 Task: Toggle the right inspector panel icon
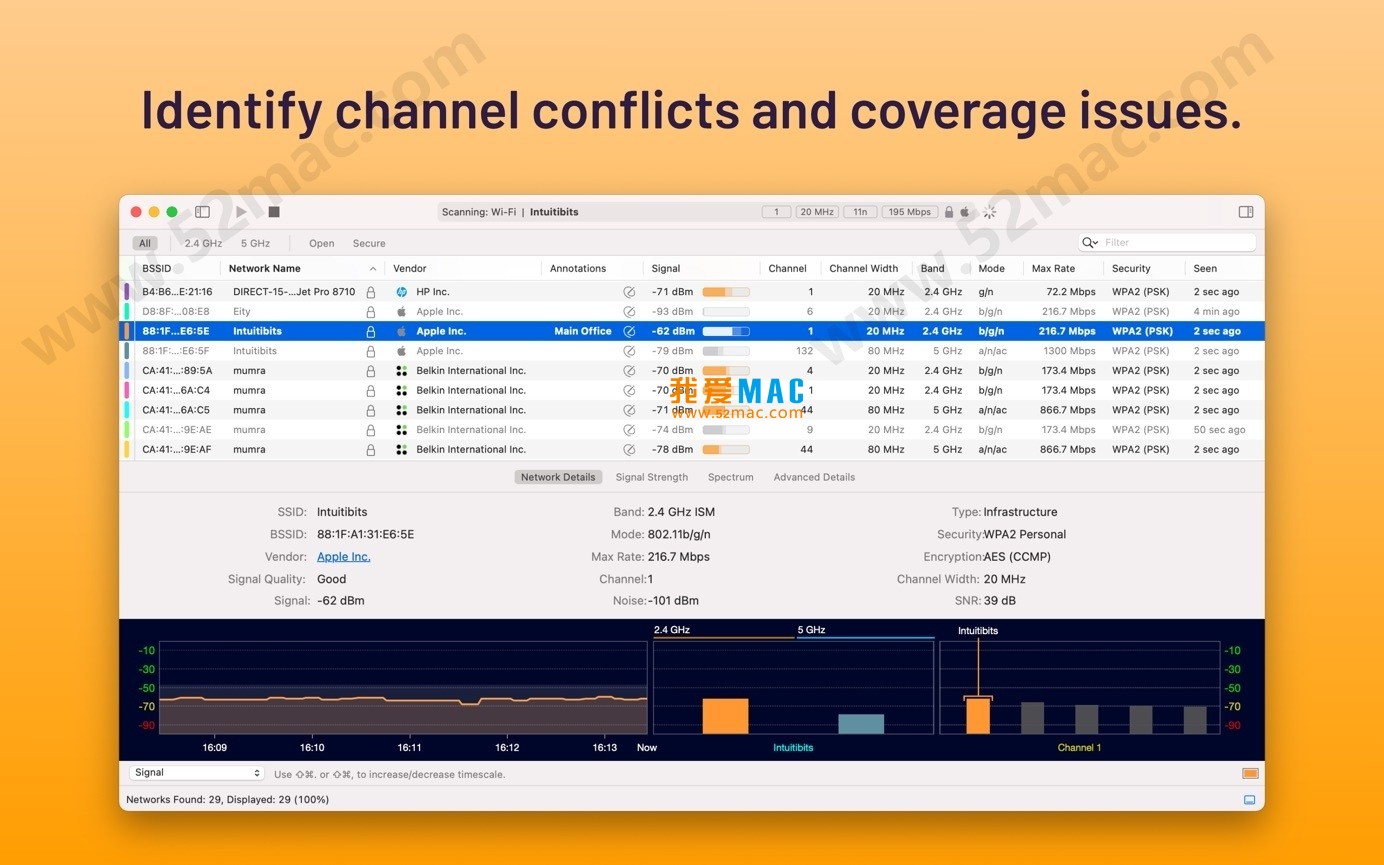1245,212
